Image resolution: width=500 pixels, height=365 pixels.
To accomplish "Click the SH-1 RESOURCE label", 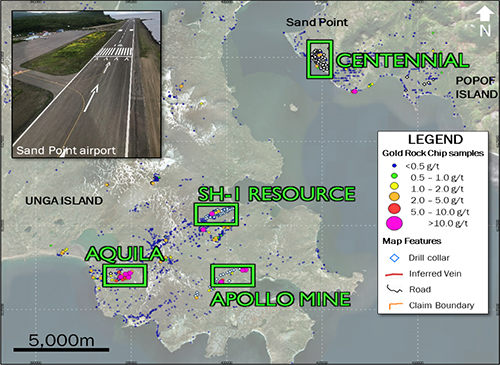I will [x=276, y=194].
